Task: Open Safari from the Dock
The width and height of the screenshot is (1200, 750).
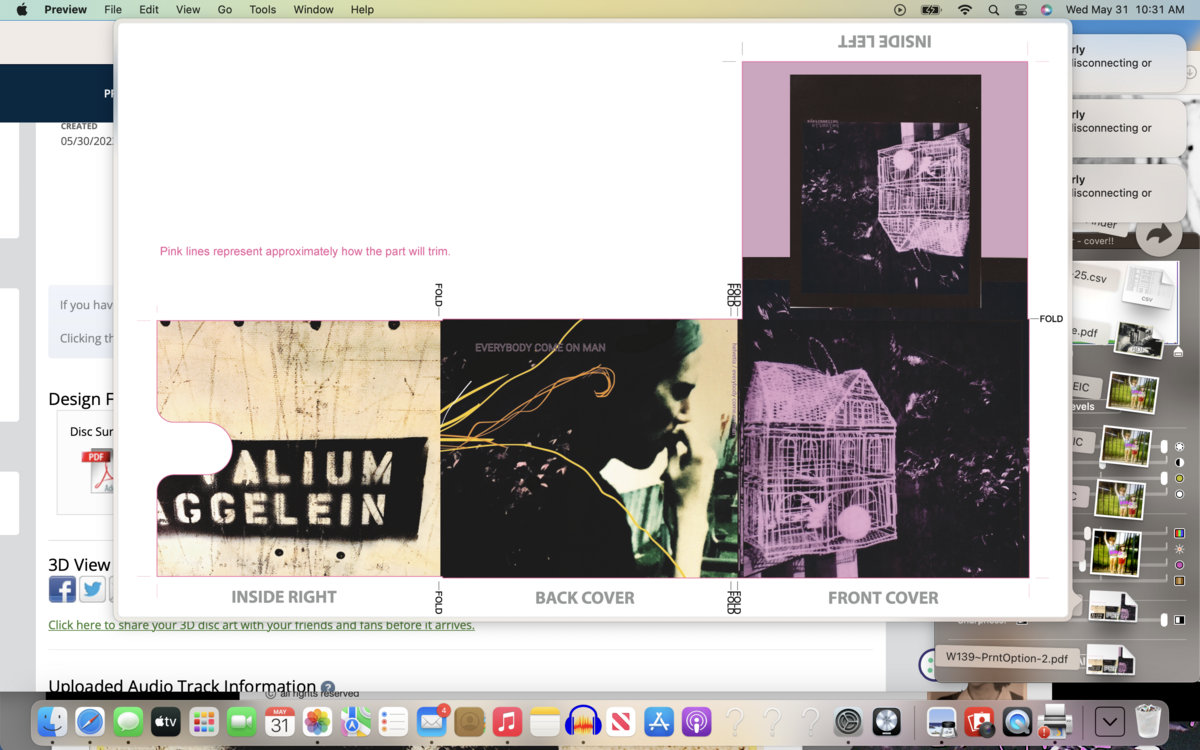Action: [x=90, y=721]
